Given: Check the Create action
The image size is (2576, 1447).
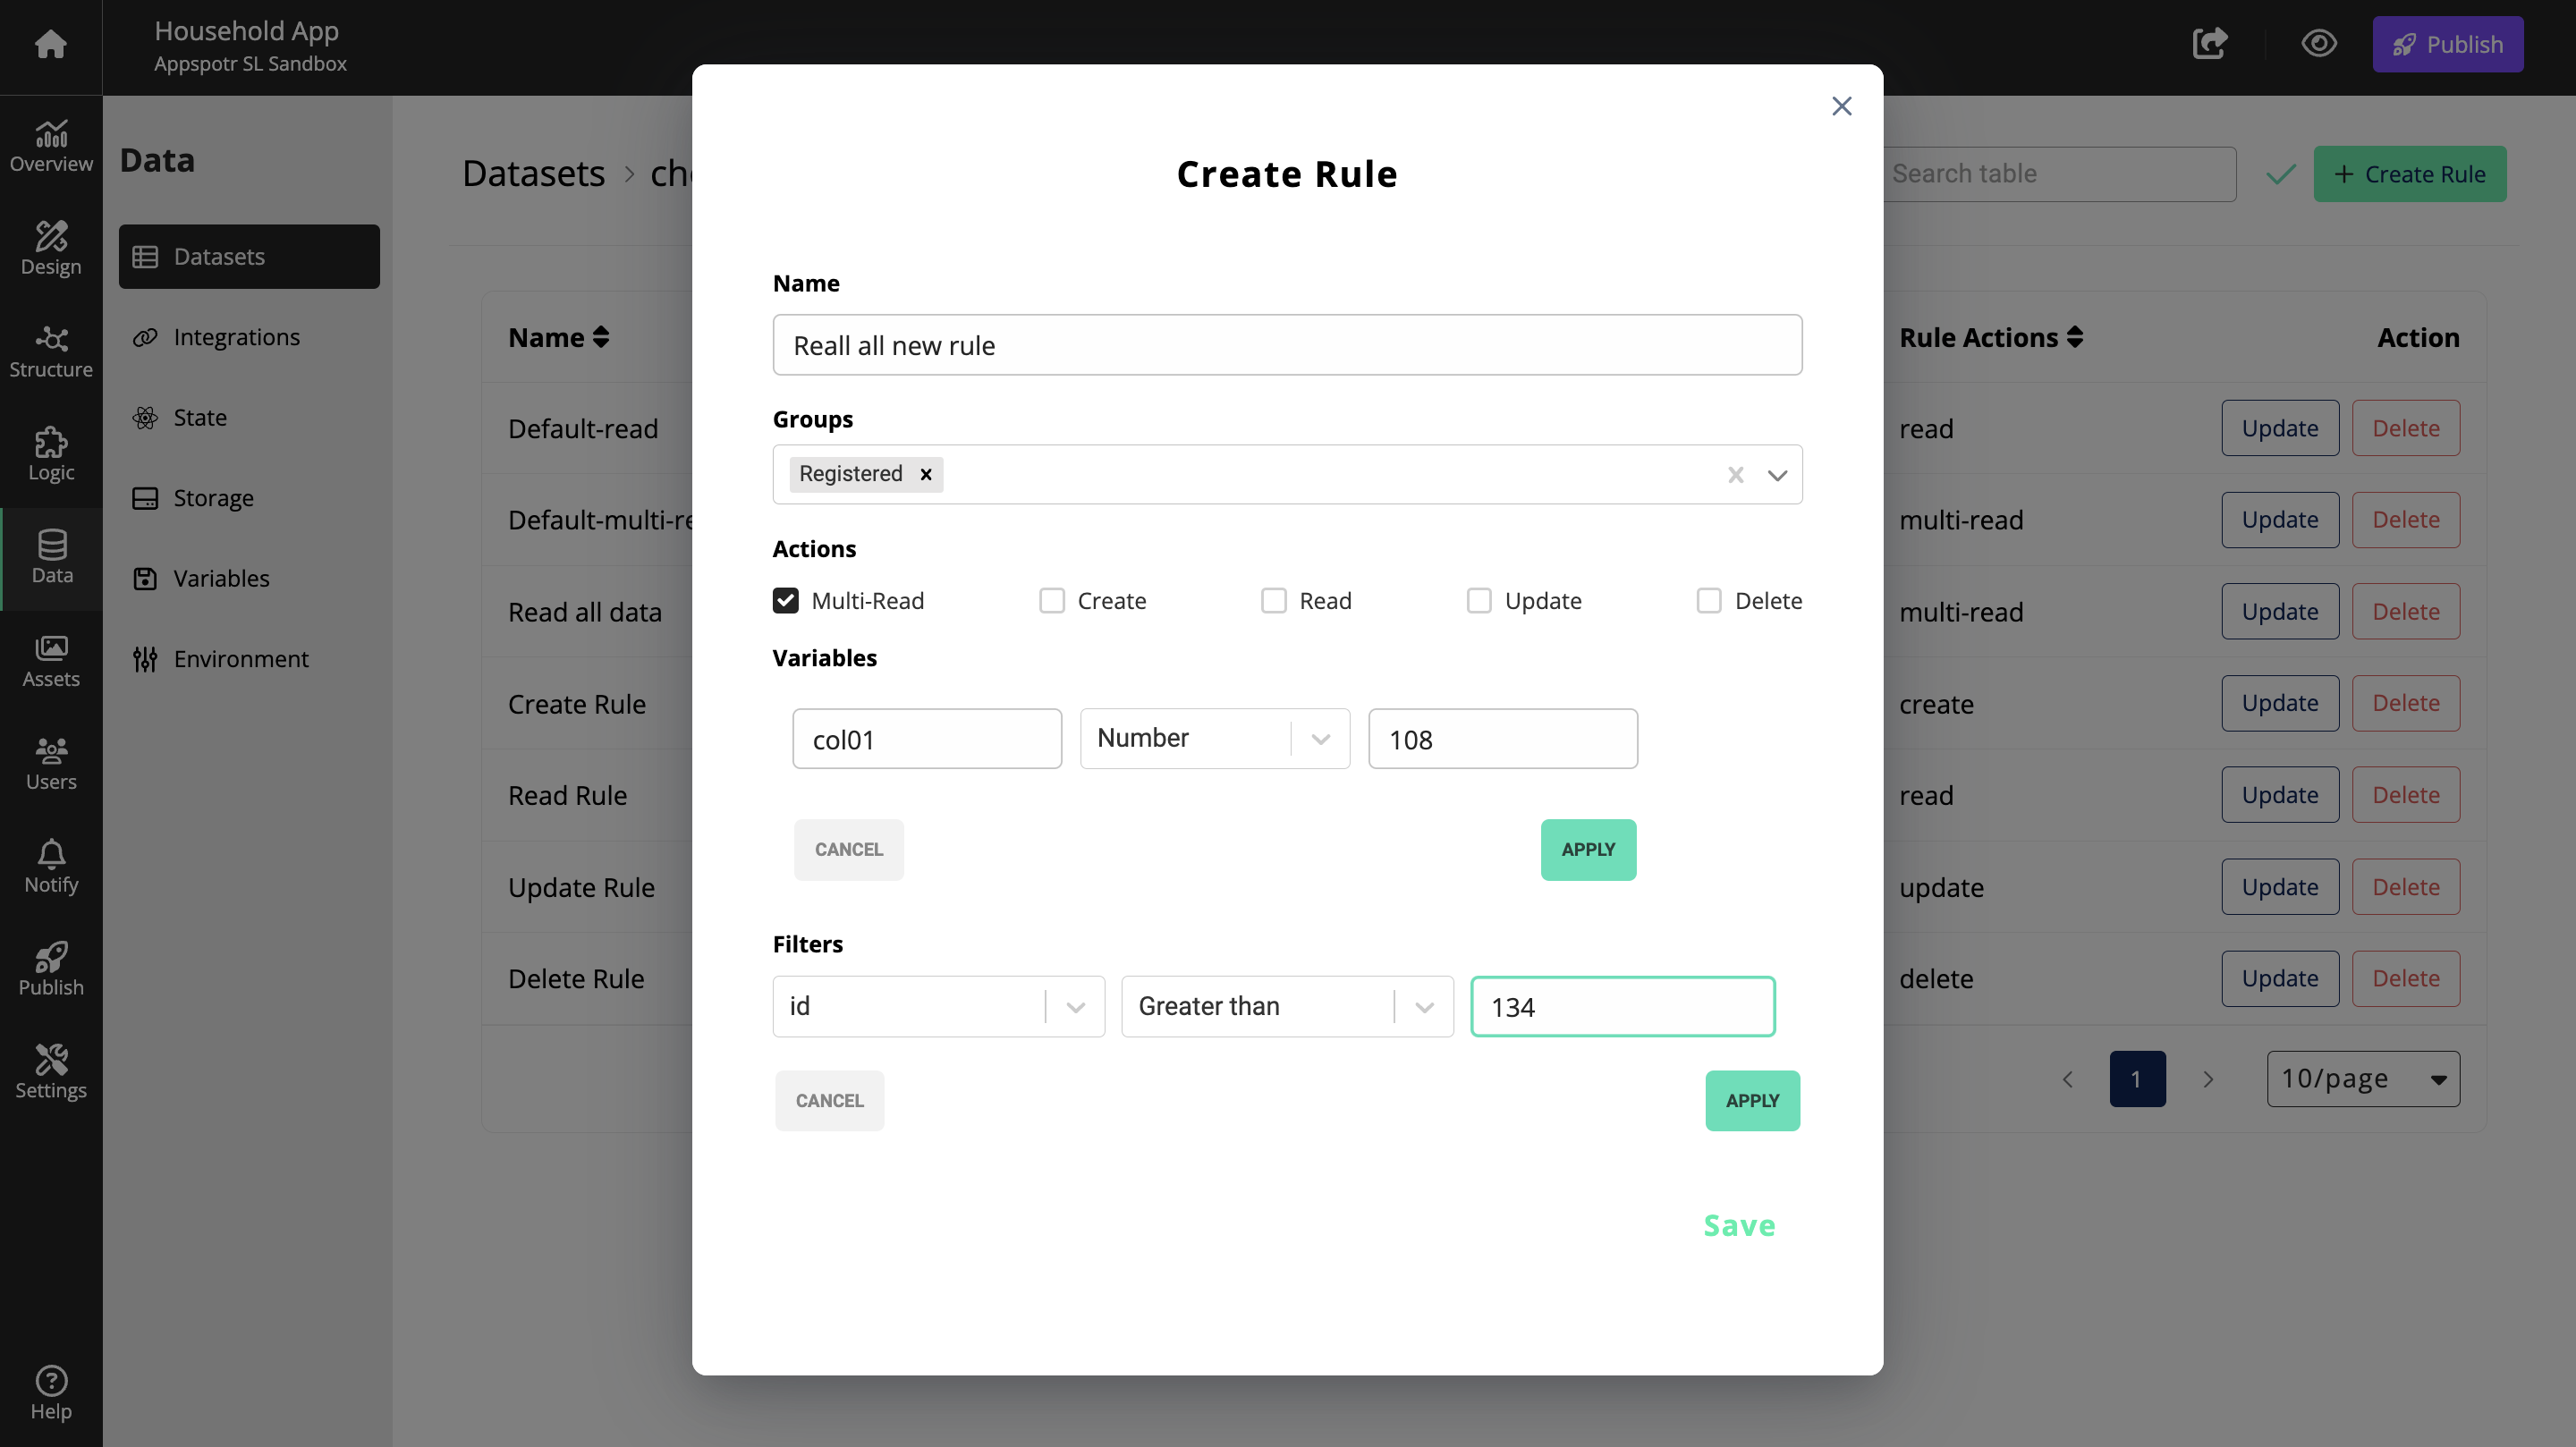Looking at the screenshot, I should 1052,601.
